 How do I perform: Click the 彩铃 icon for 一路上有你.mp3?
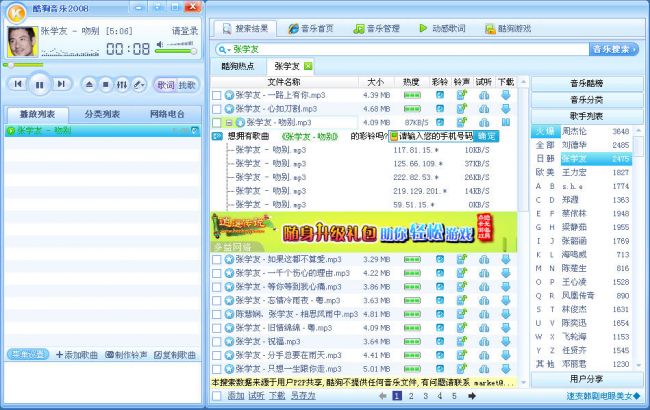point(440,95)
